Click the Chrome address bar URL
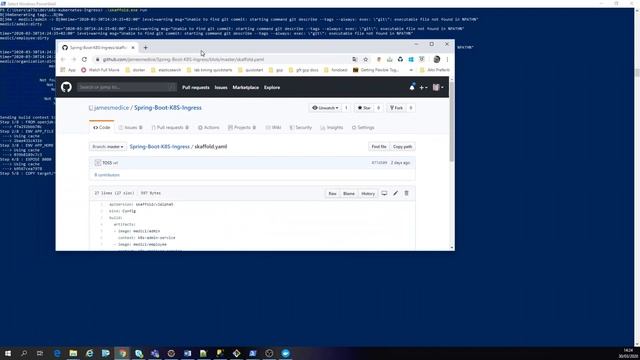640x360 pixels. click(183, 60)
